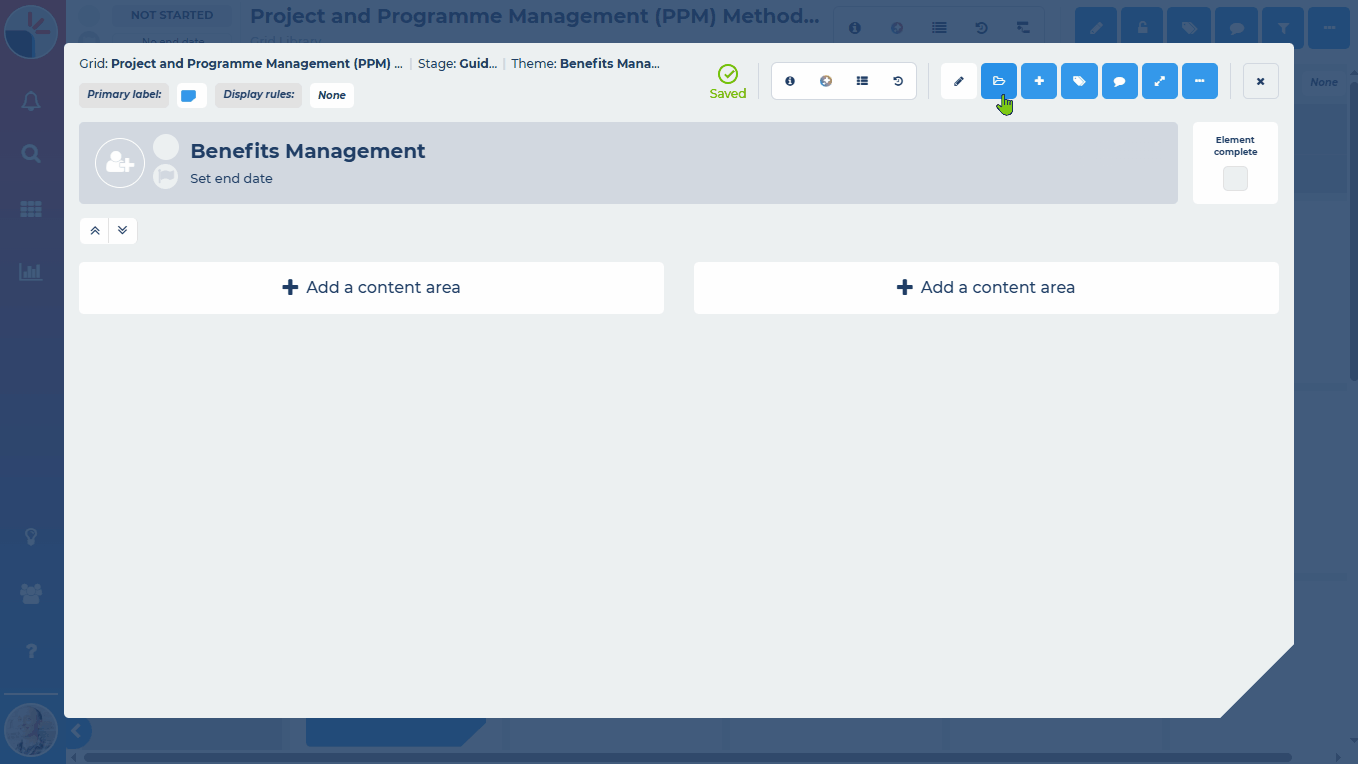Viewport: 1358px width, 764px height.
Task: Click Set end date under Benefits Management
Action: coord(231,178)
